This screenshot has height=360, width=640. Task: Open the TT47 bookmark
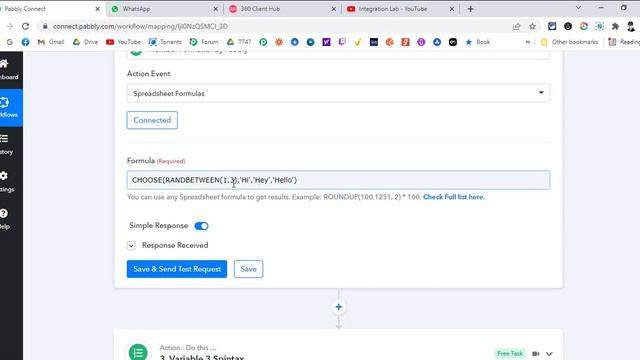pos(239,42)
